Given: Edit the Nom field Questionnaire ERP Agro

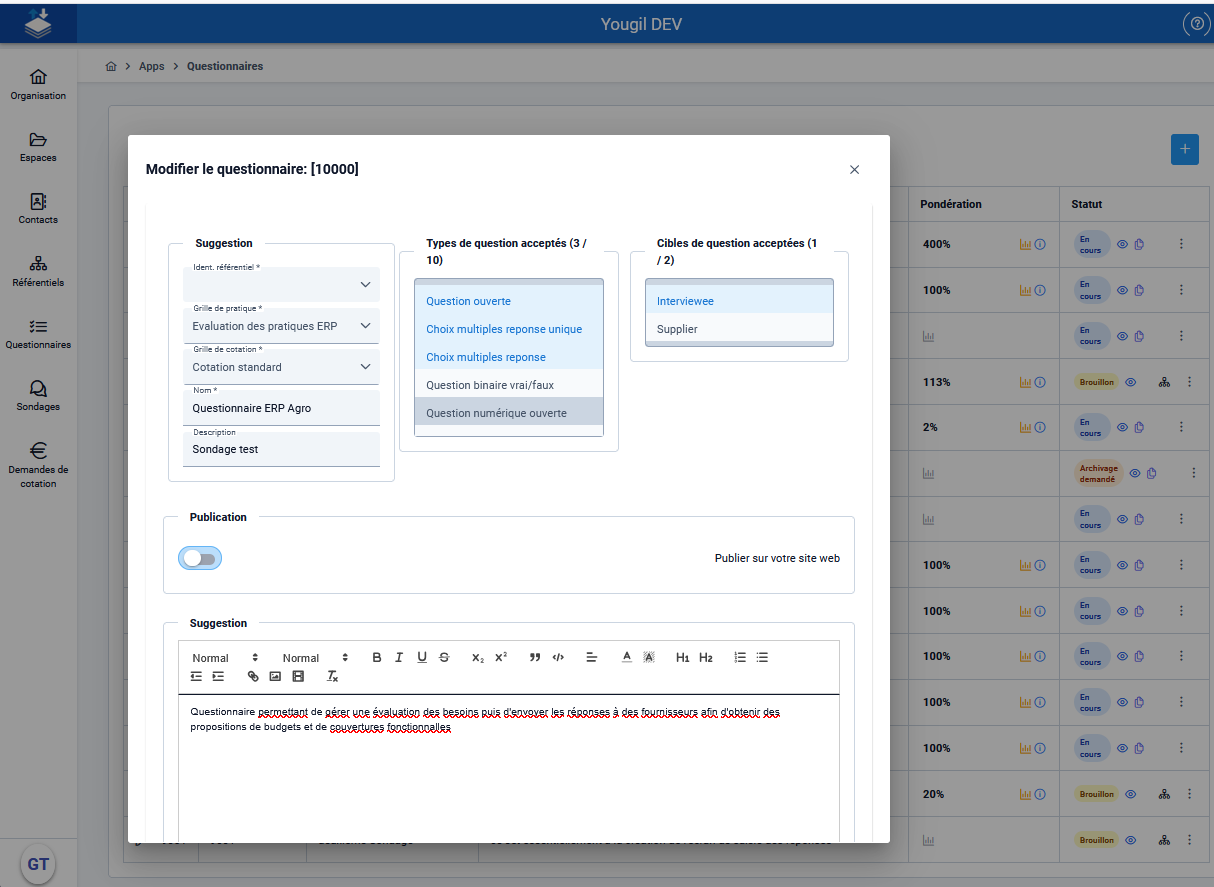Looking at the screenshot, I should [281, 408].
